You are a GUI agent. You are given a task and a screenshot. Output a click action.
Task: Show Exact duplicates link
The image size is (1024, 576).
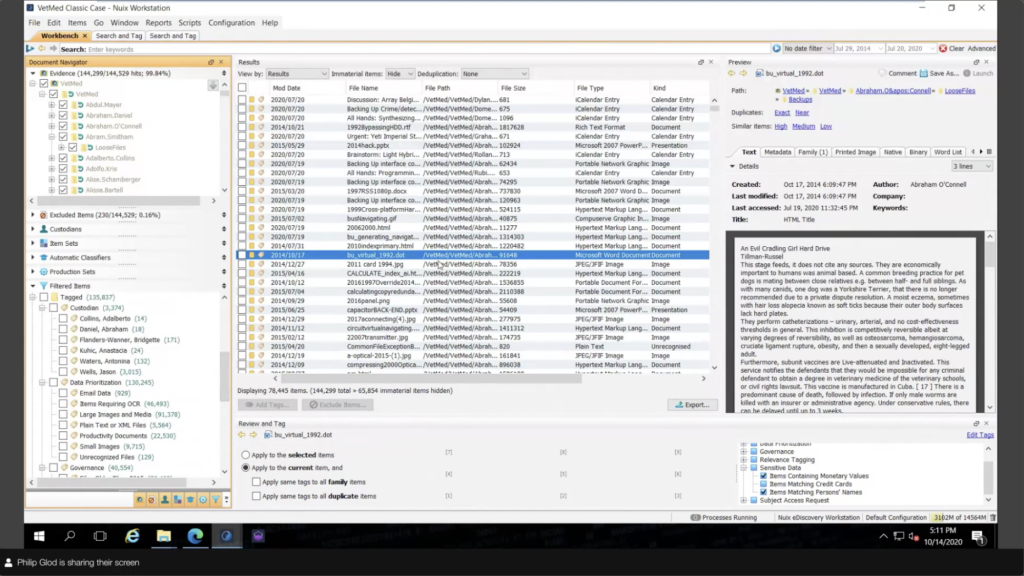click(x=782, y=112)
